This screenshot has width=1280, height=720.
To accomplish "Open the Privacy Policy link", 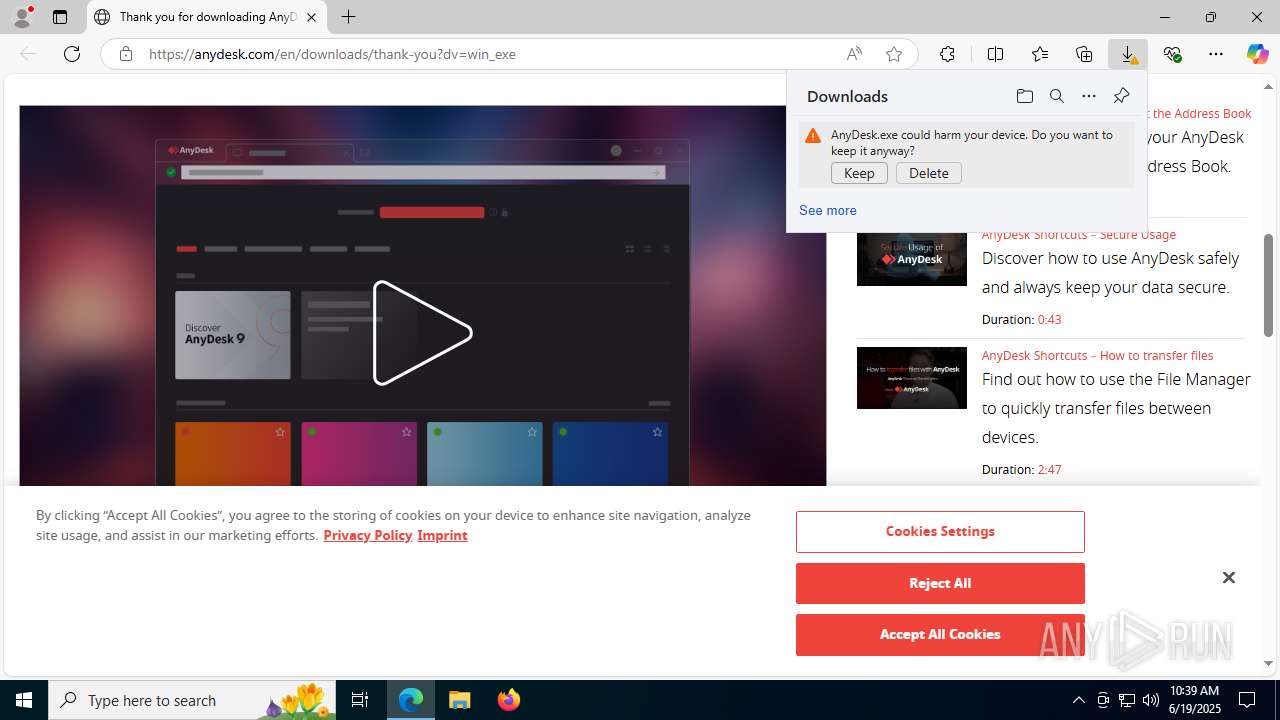I will 368,535.
